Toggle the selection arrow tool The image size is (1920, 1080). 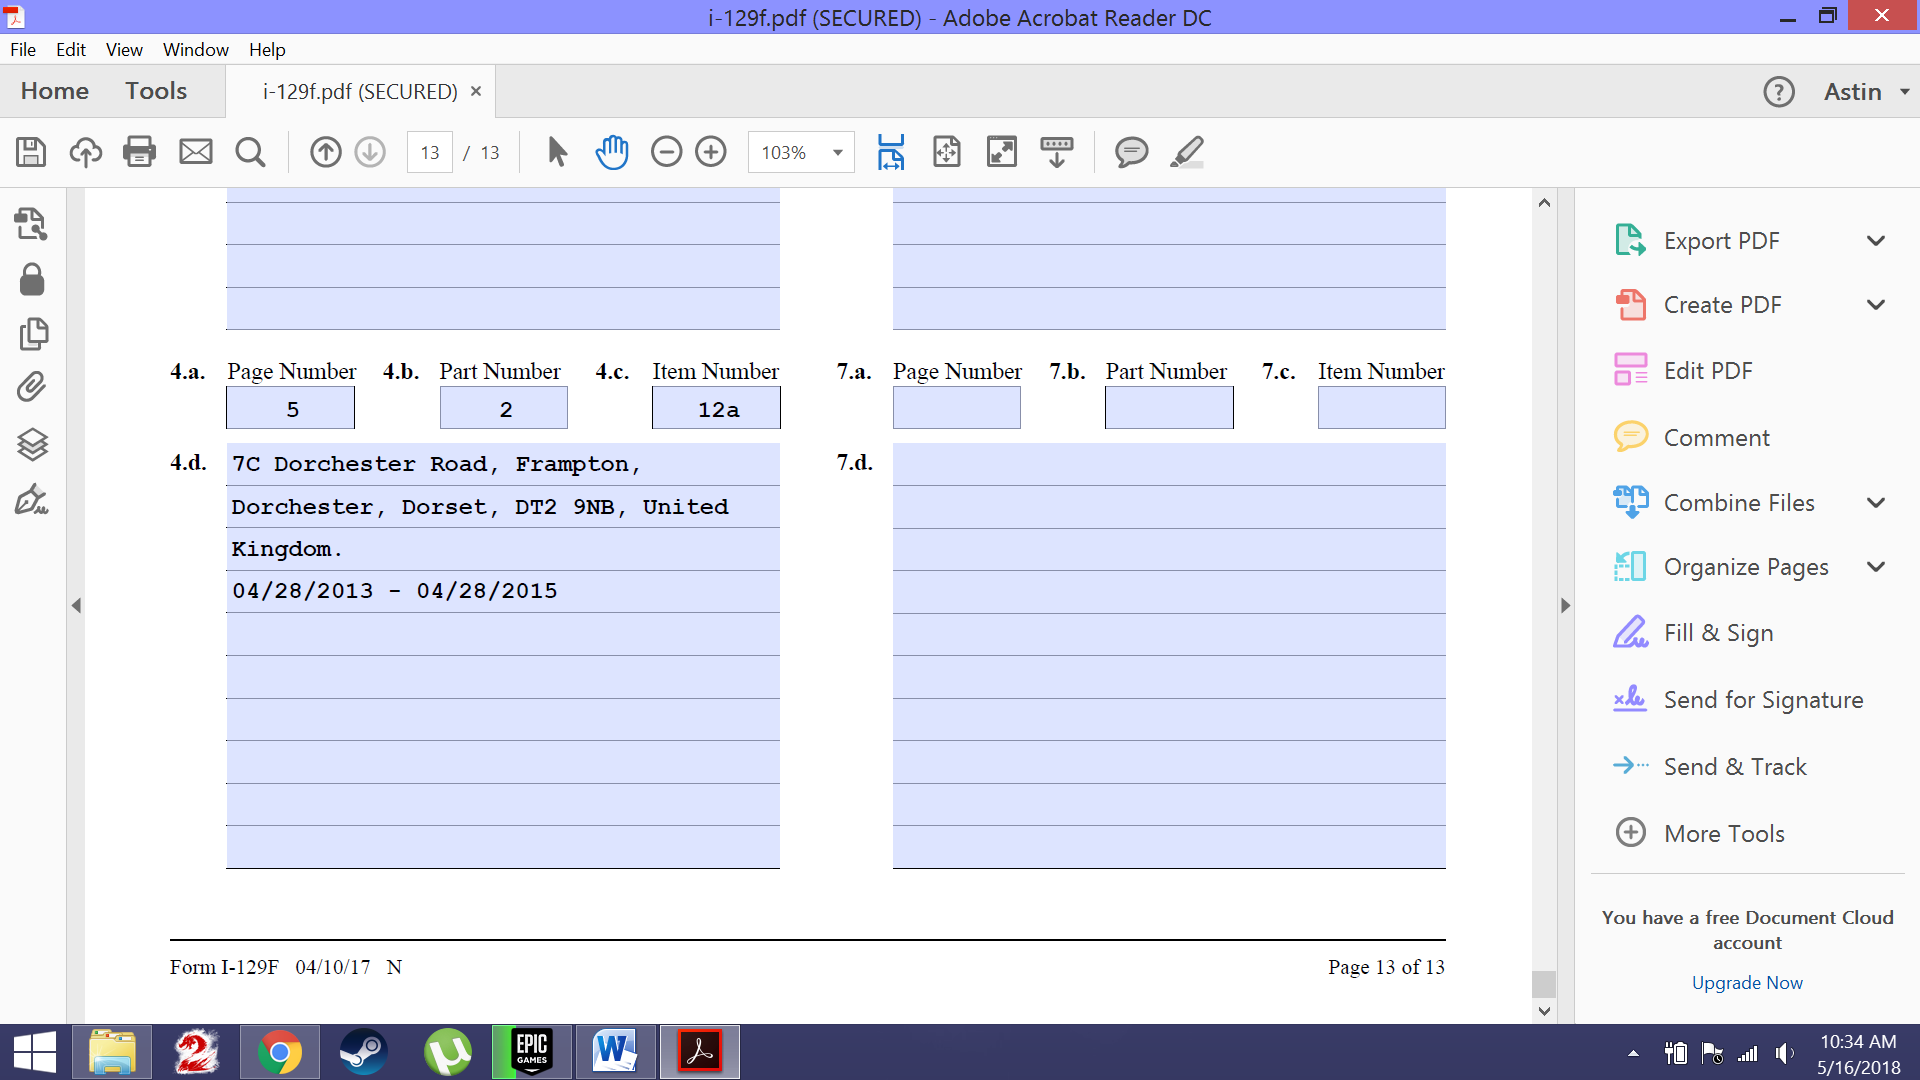pos(557,152)
